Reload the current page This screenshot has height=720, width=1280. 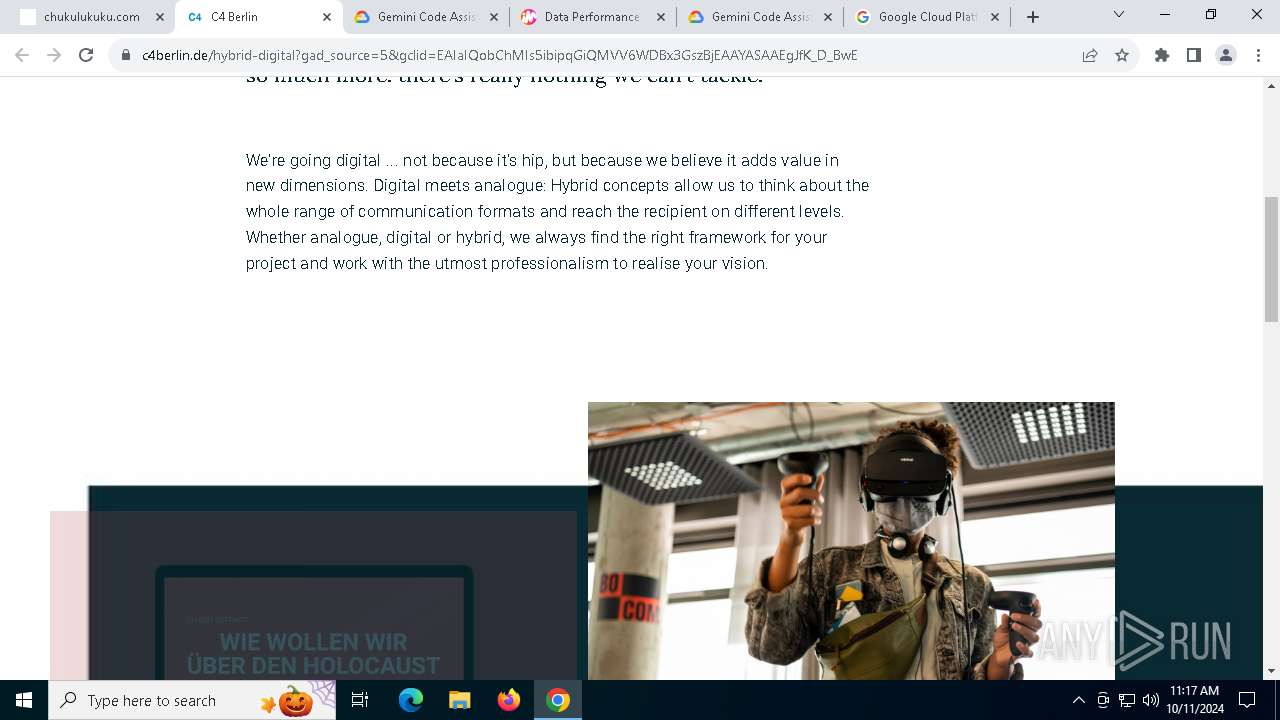pyautogui.click(x=86, y=55)
